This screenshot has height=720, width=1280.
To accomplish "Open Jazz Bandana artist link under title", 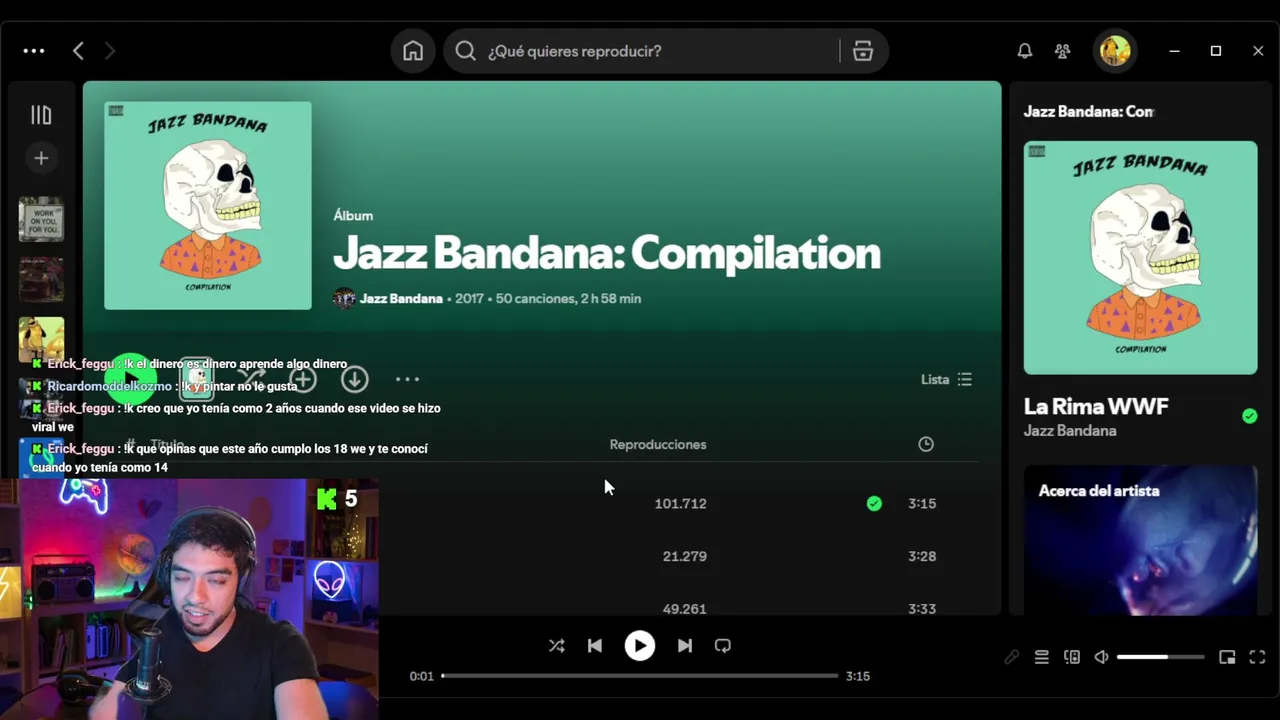I will click(401, 298).
